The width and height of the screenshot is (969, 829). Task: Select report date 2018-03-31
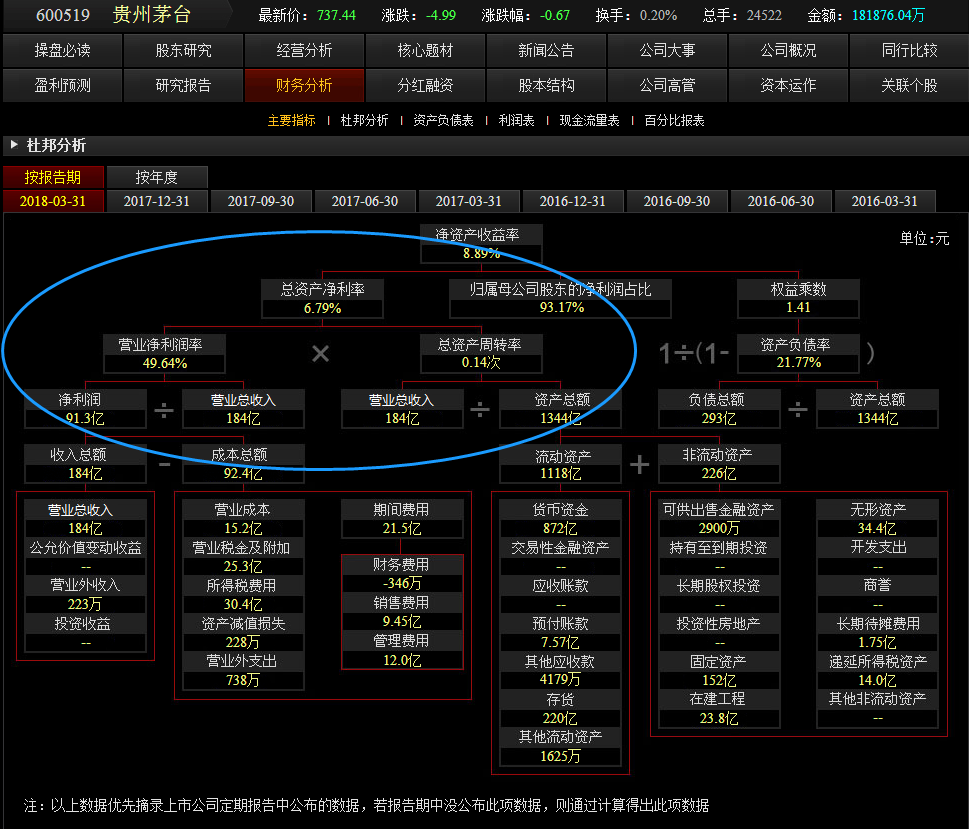[x=53, y=201]
